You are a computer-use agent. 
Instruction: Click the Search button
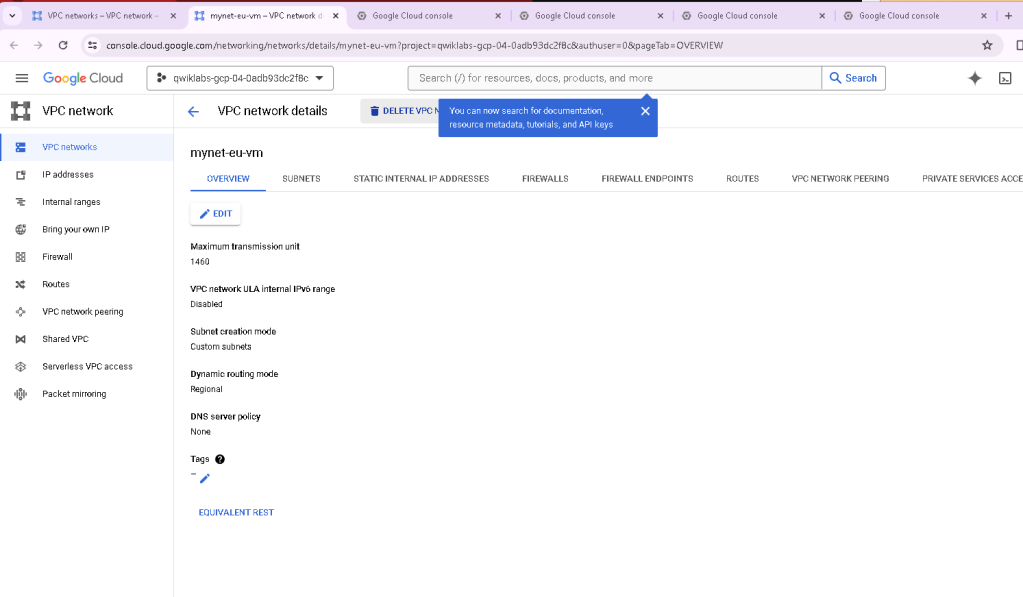(853, 78)
